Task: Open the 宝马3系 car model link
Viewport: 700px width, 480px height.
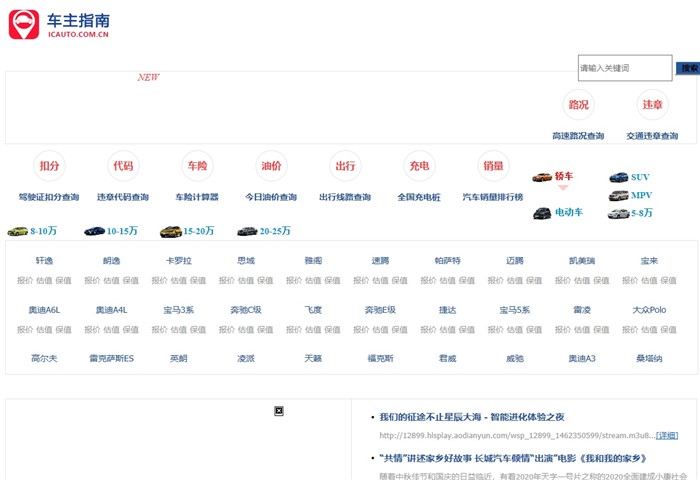Action: point(179,309)
